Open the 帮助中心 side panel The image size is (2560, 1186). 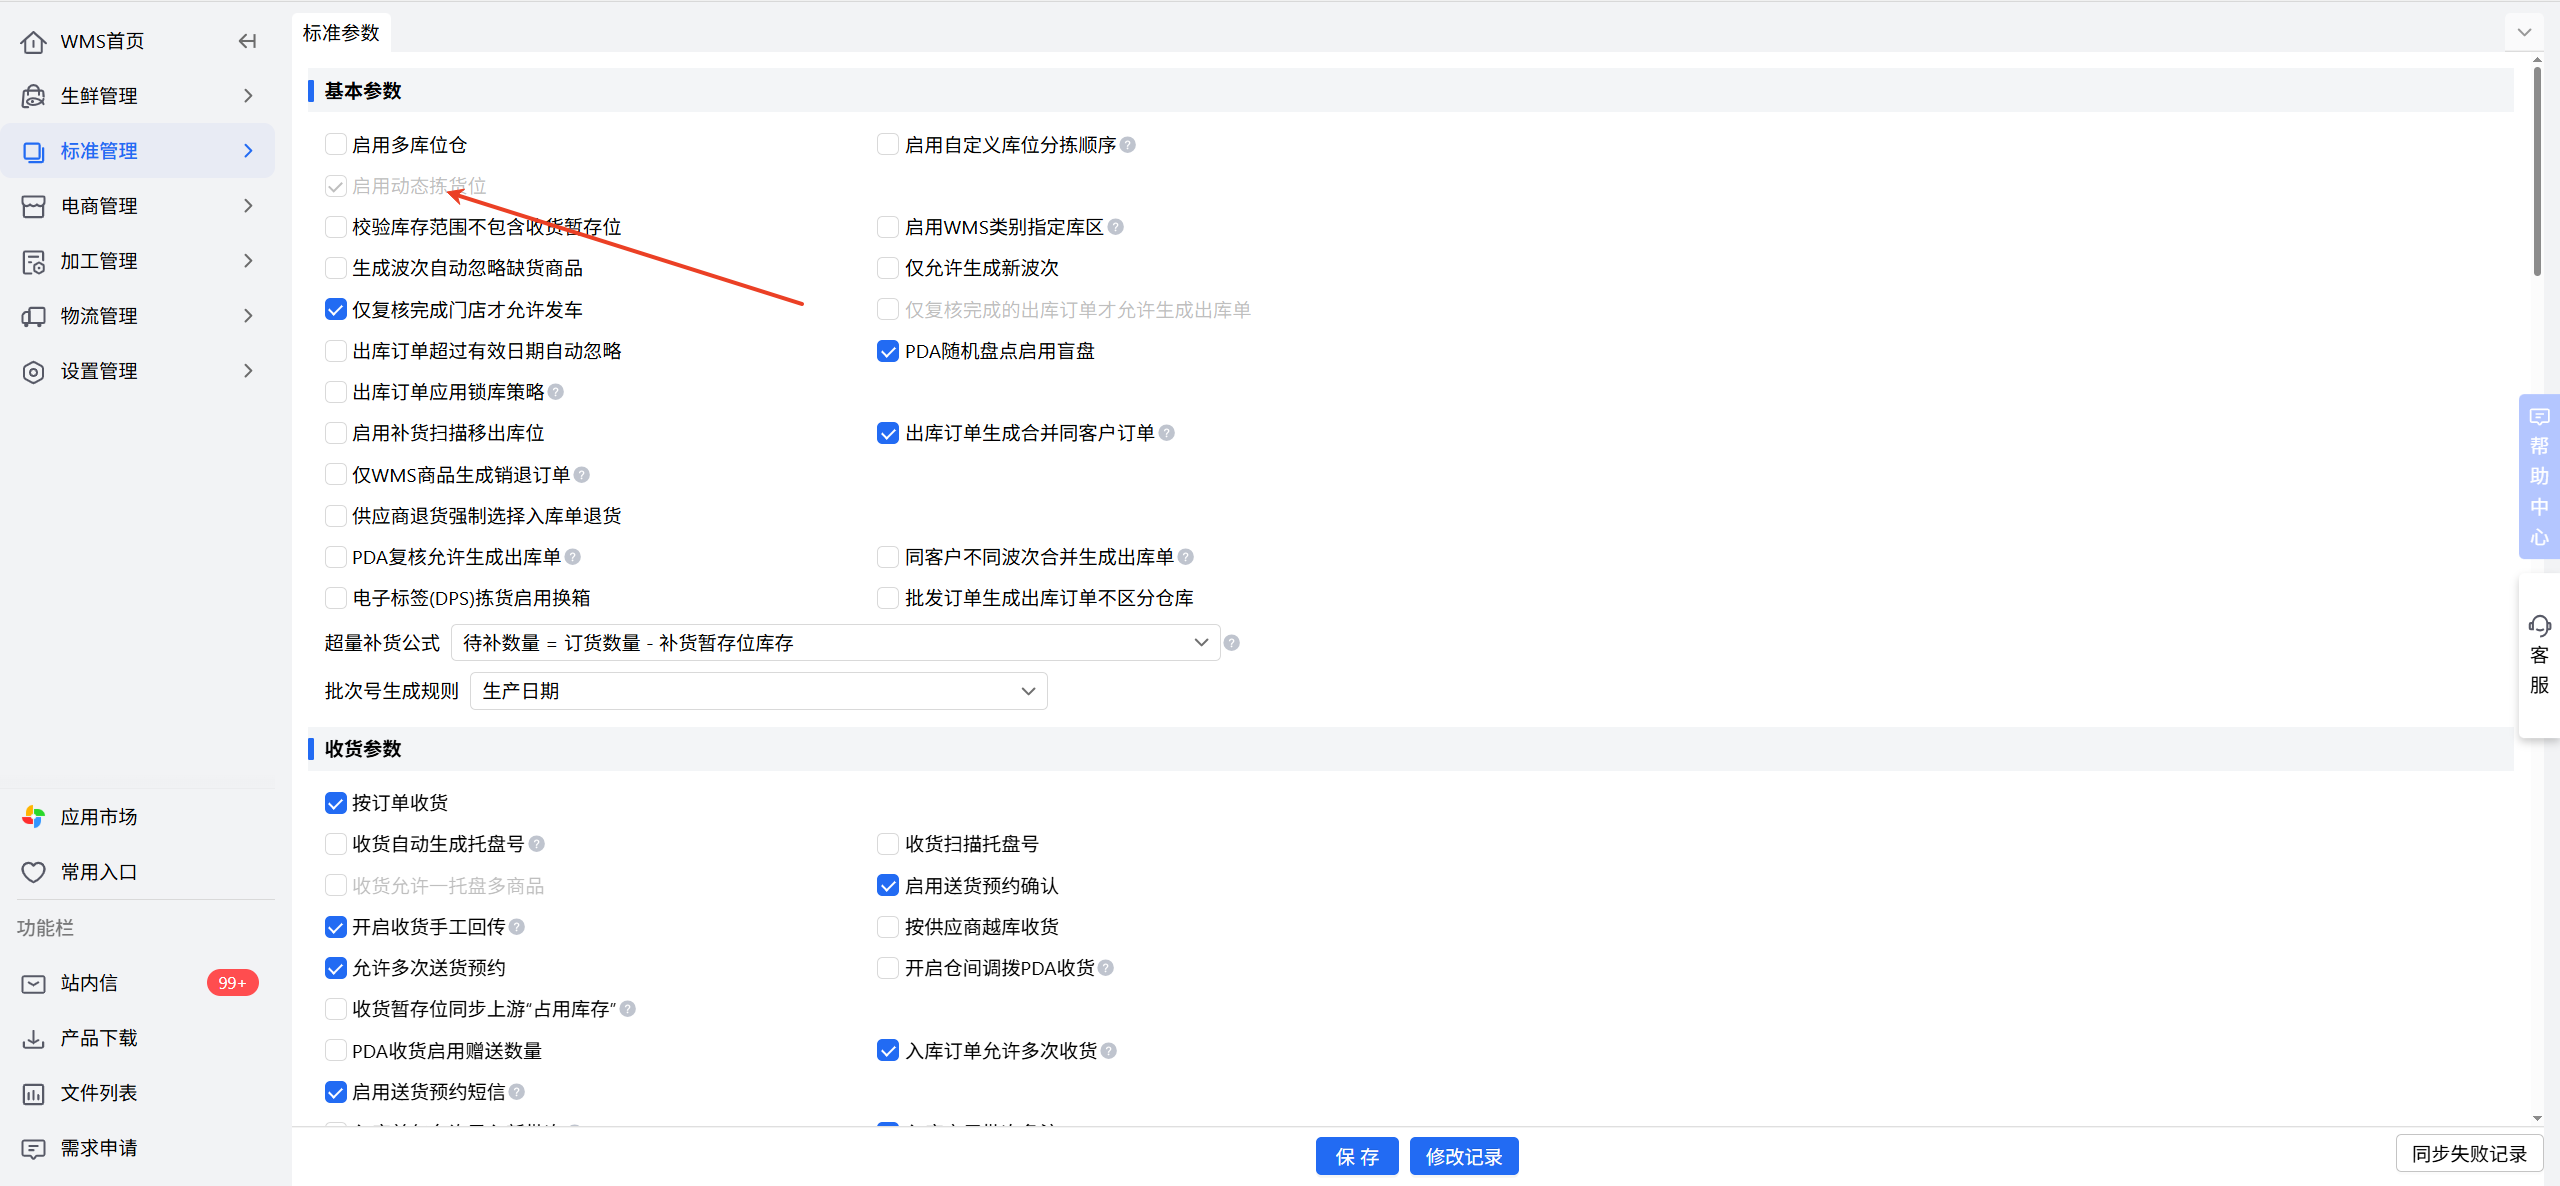click(2539, 476)
